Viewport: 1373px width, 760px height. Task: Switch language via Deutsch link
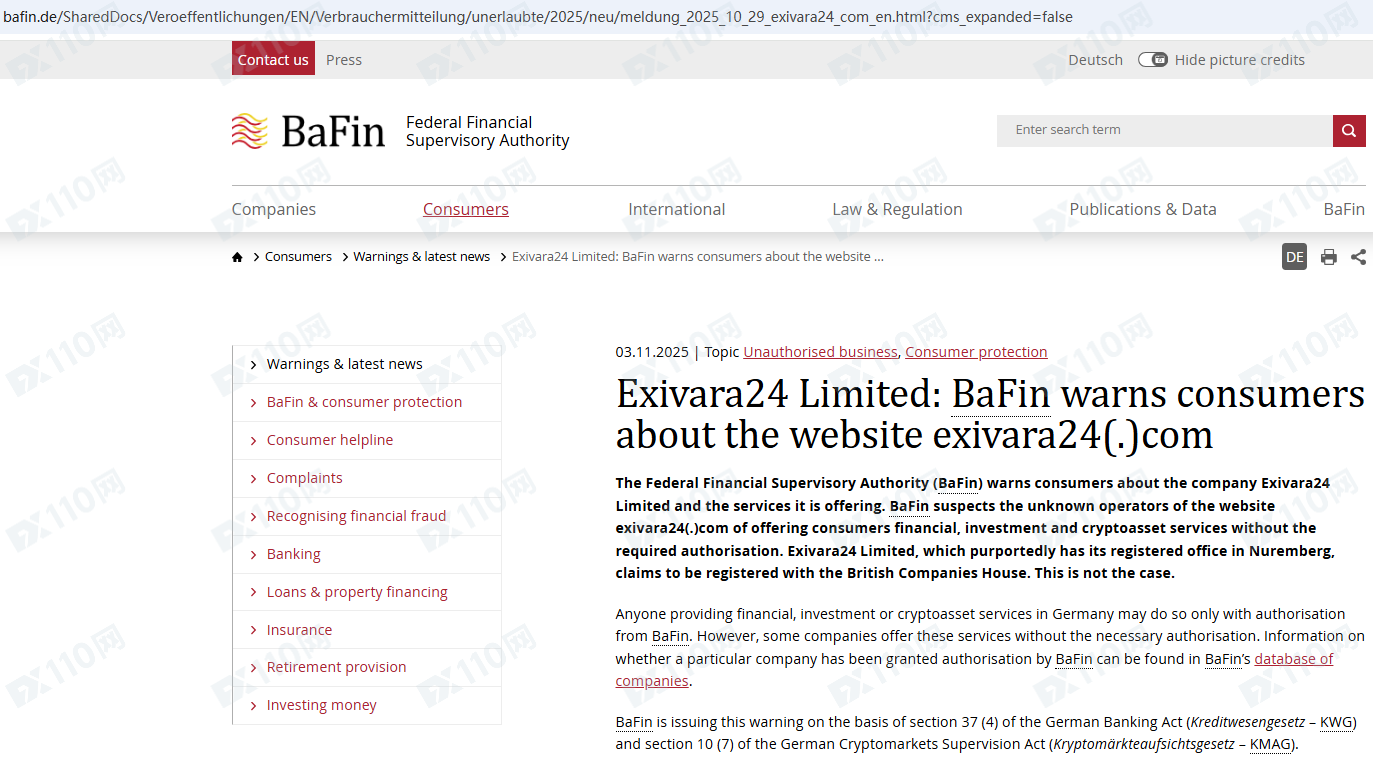1096,60
